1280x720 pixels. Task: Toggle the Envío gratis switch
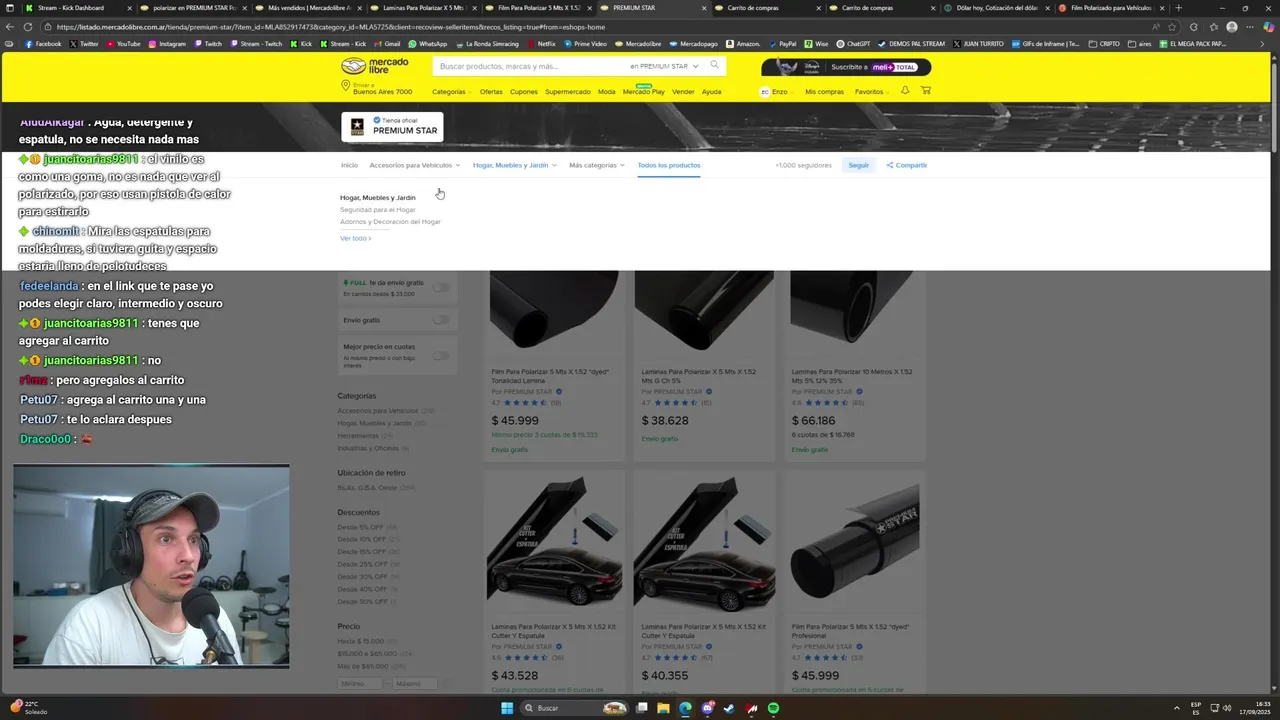pos(440,320)
